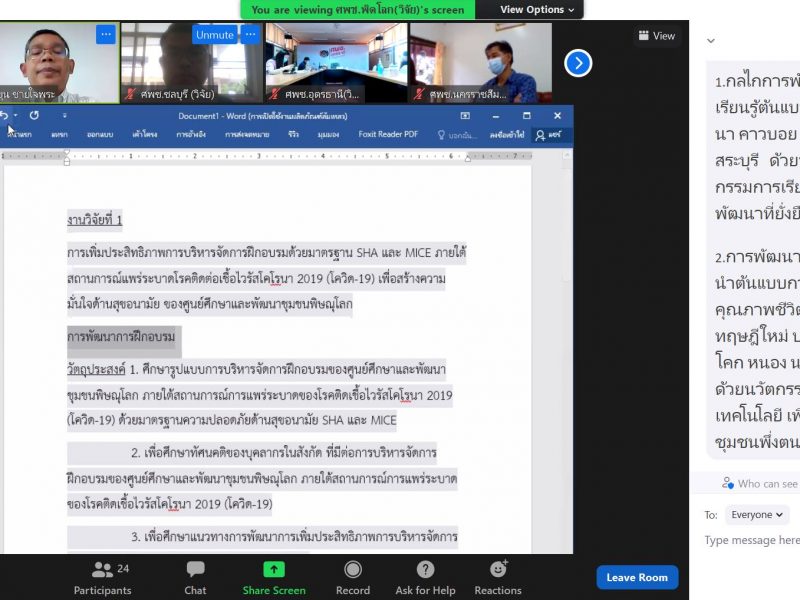Image resolution: width=800 pixels, height=600 pixels.
Task: Open more options on second participant video
Action: [251, 35]
